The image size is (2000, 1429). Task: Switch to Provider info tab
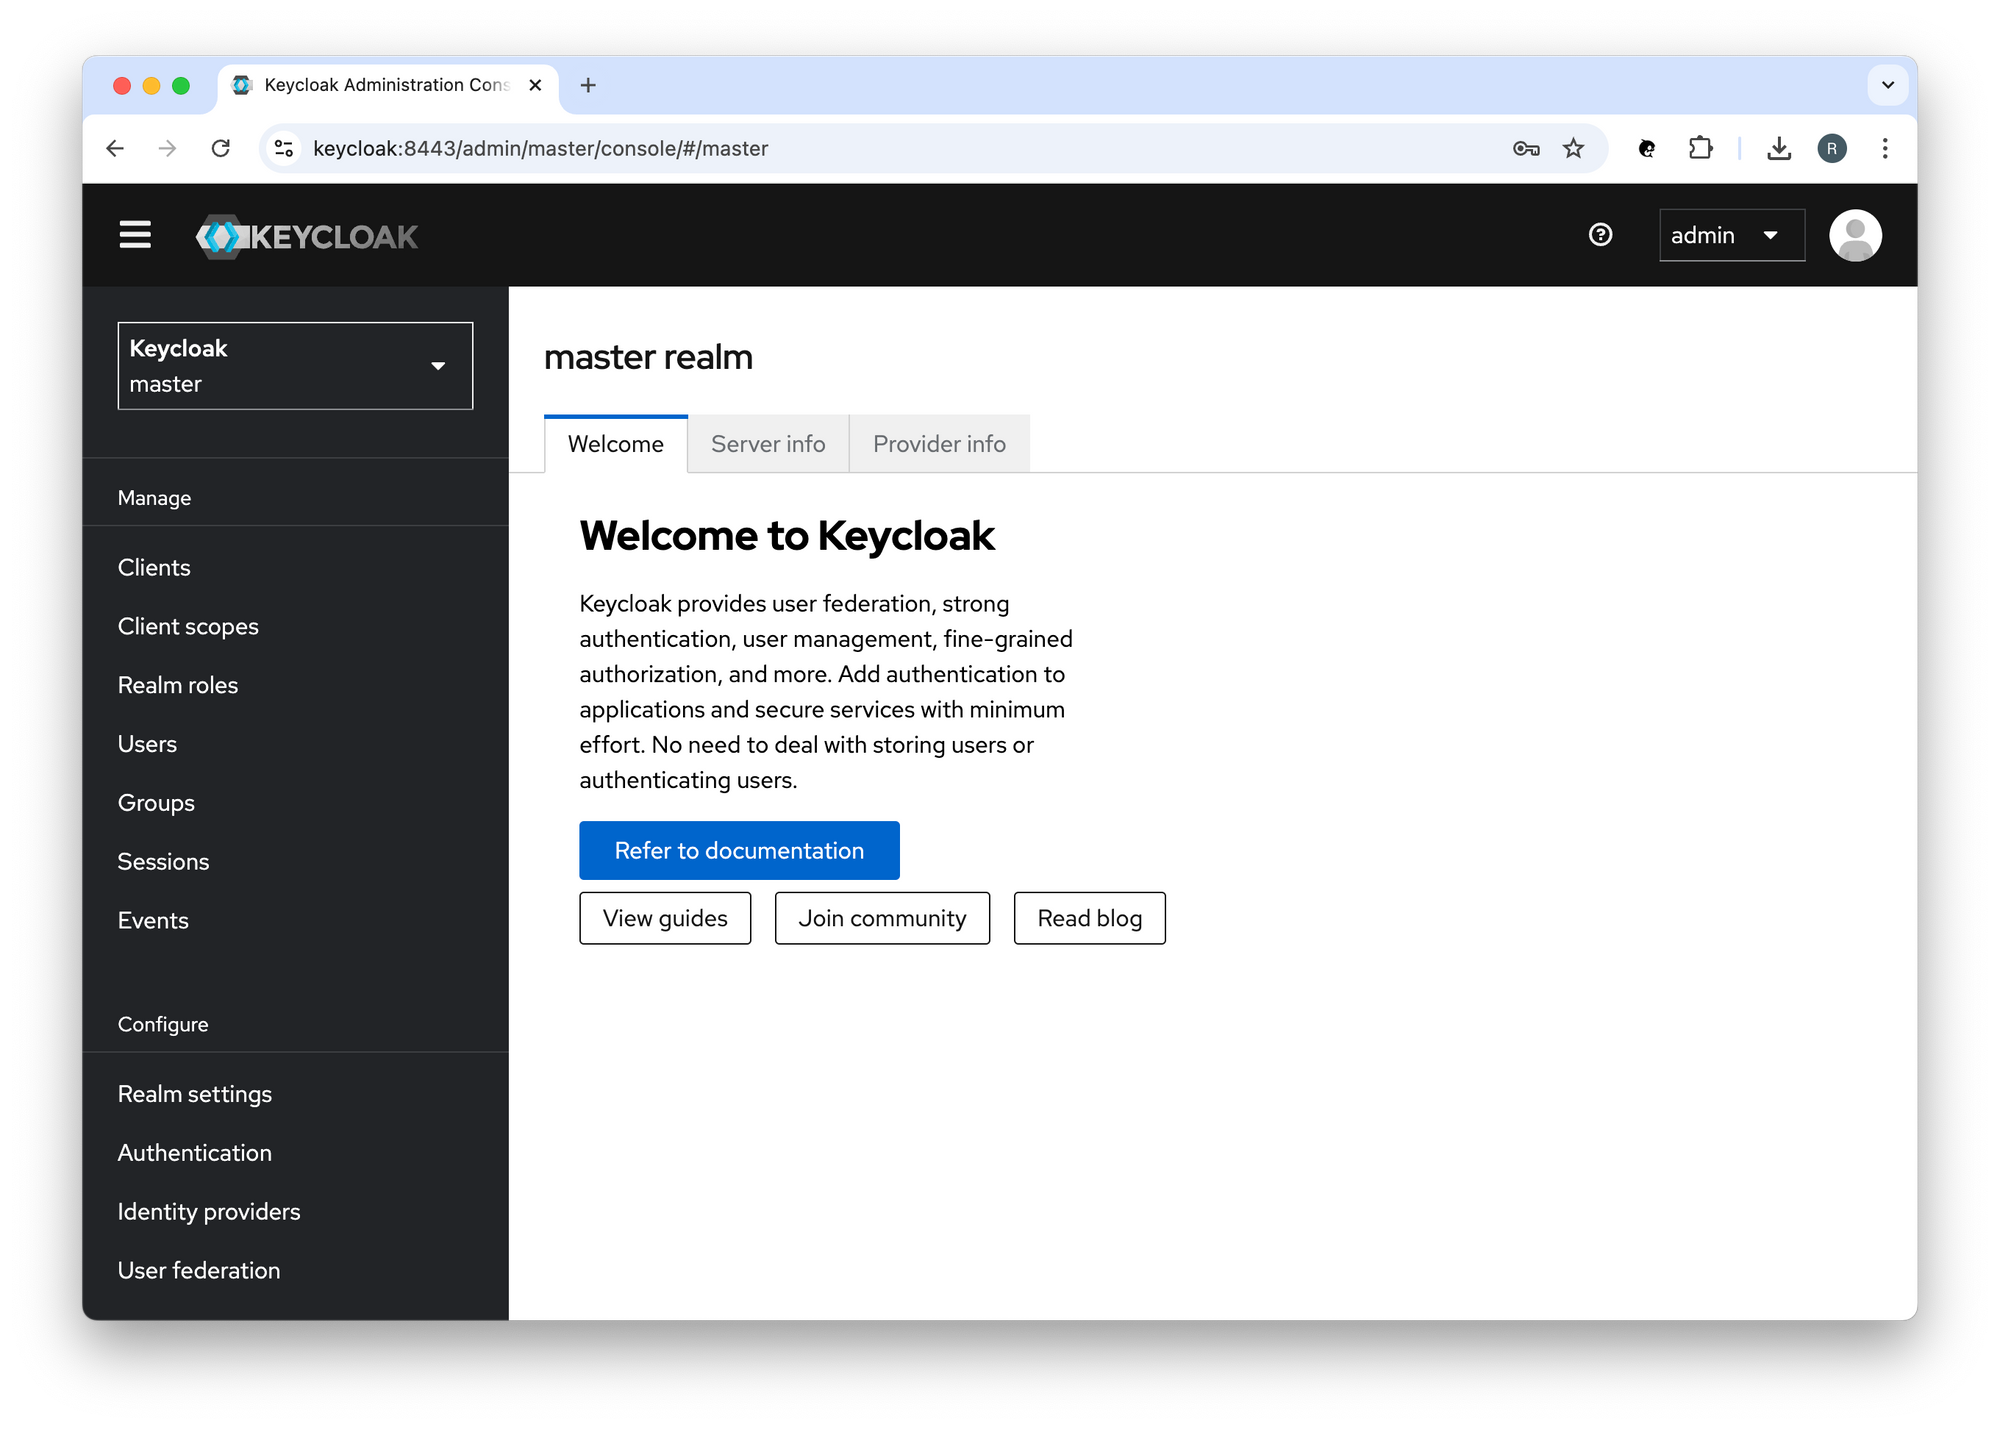coord(937,444)
